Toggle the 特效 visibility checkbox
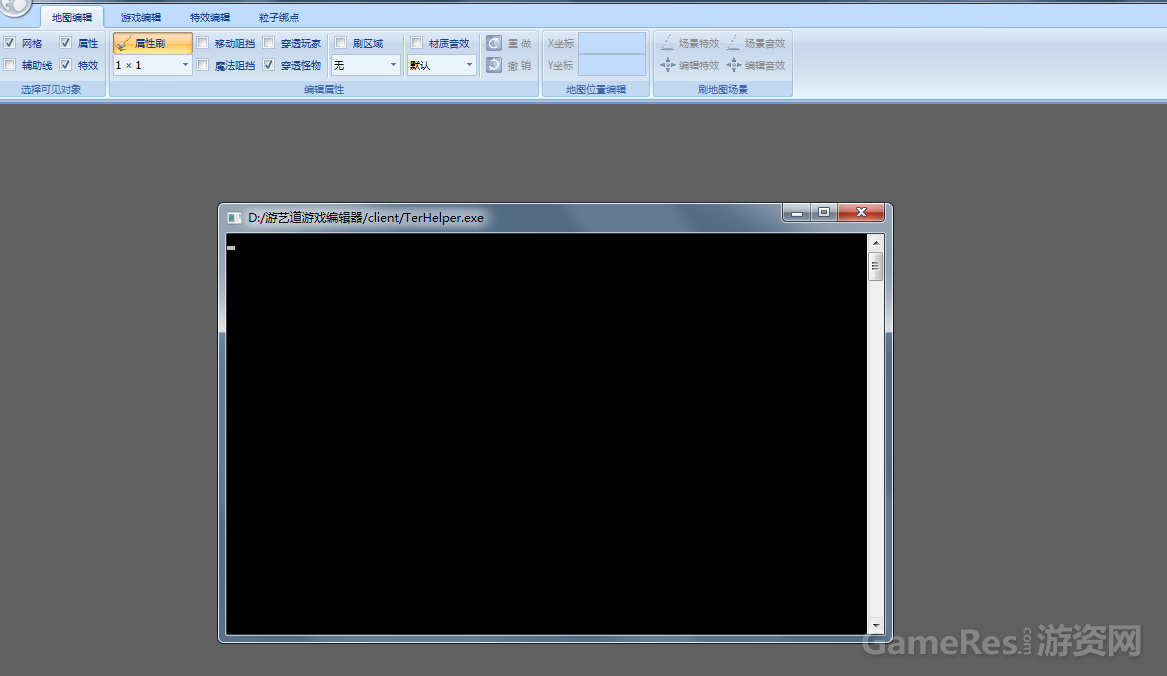The image size is (1167, 676). click(x=65, y=66)
